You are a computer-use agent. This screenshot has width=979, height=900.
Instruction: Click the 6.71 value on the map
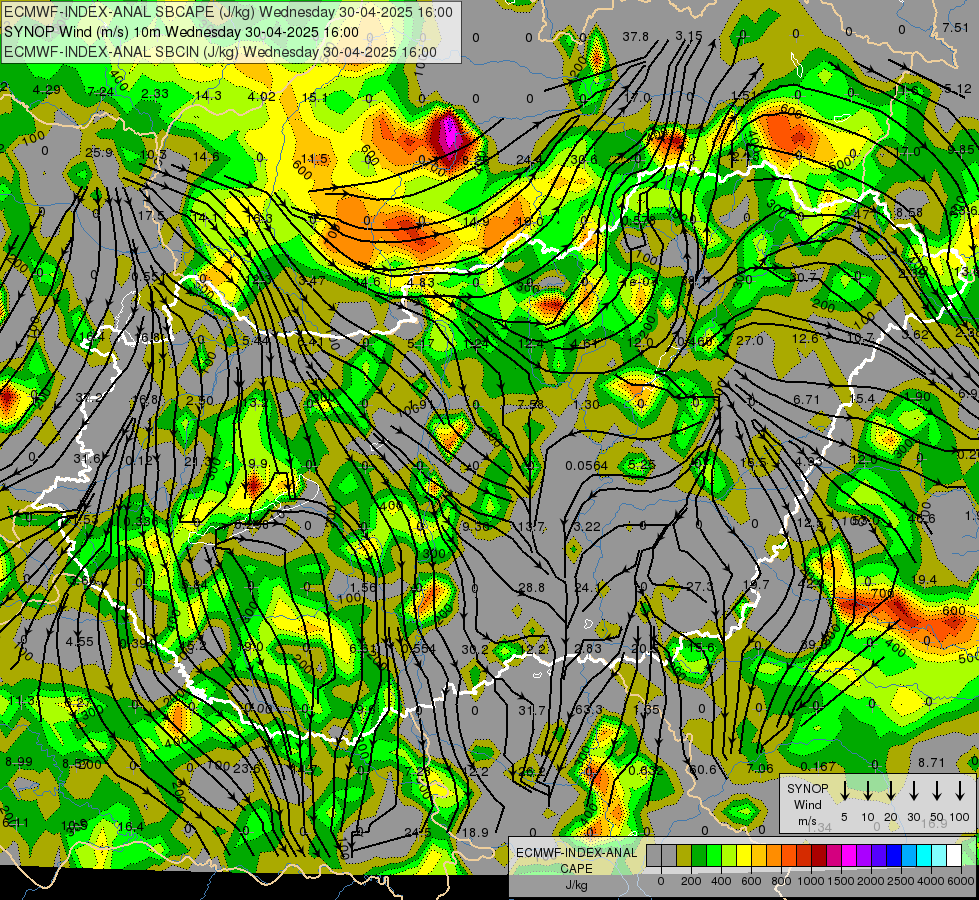pos(806,399)
